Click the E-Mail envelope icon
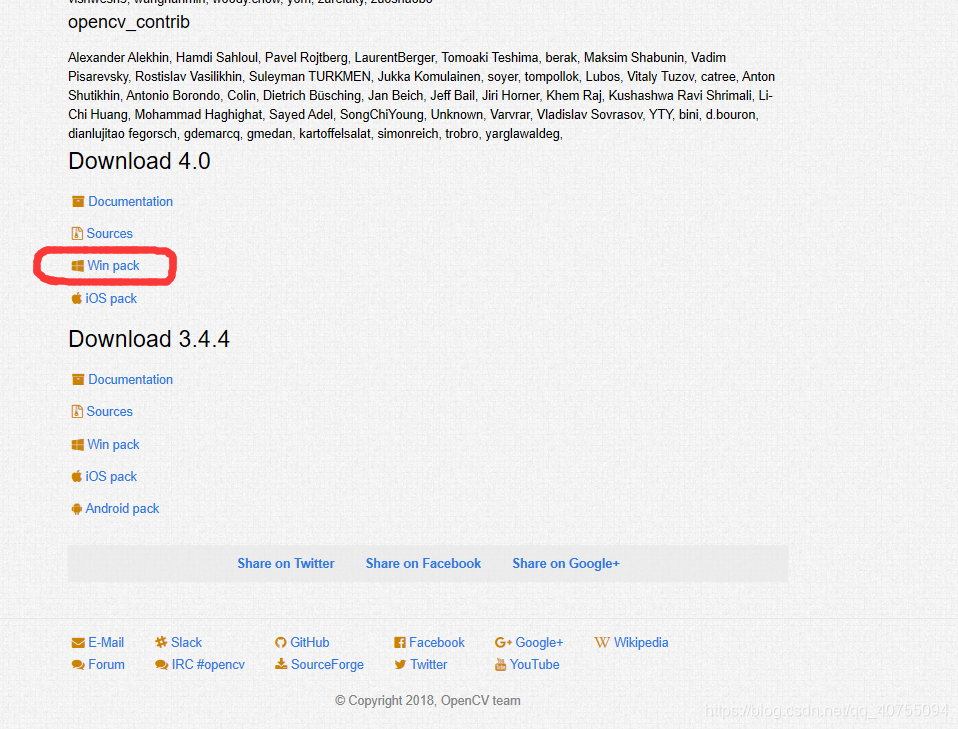958x729 pixels. (x=78, y=643)
